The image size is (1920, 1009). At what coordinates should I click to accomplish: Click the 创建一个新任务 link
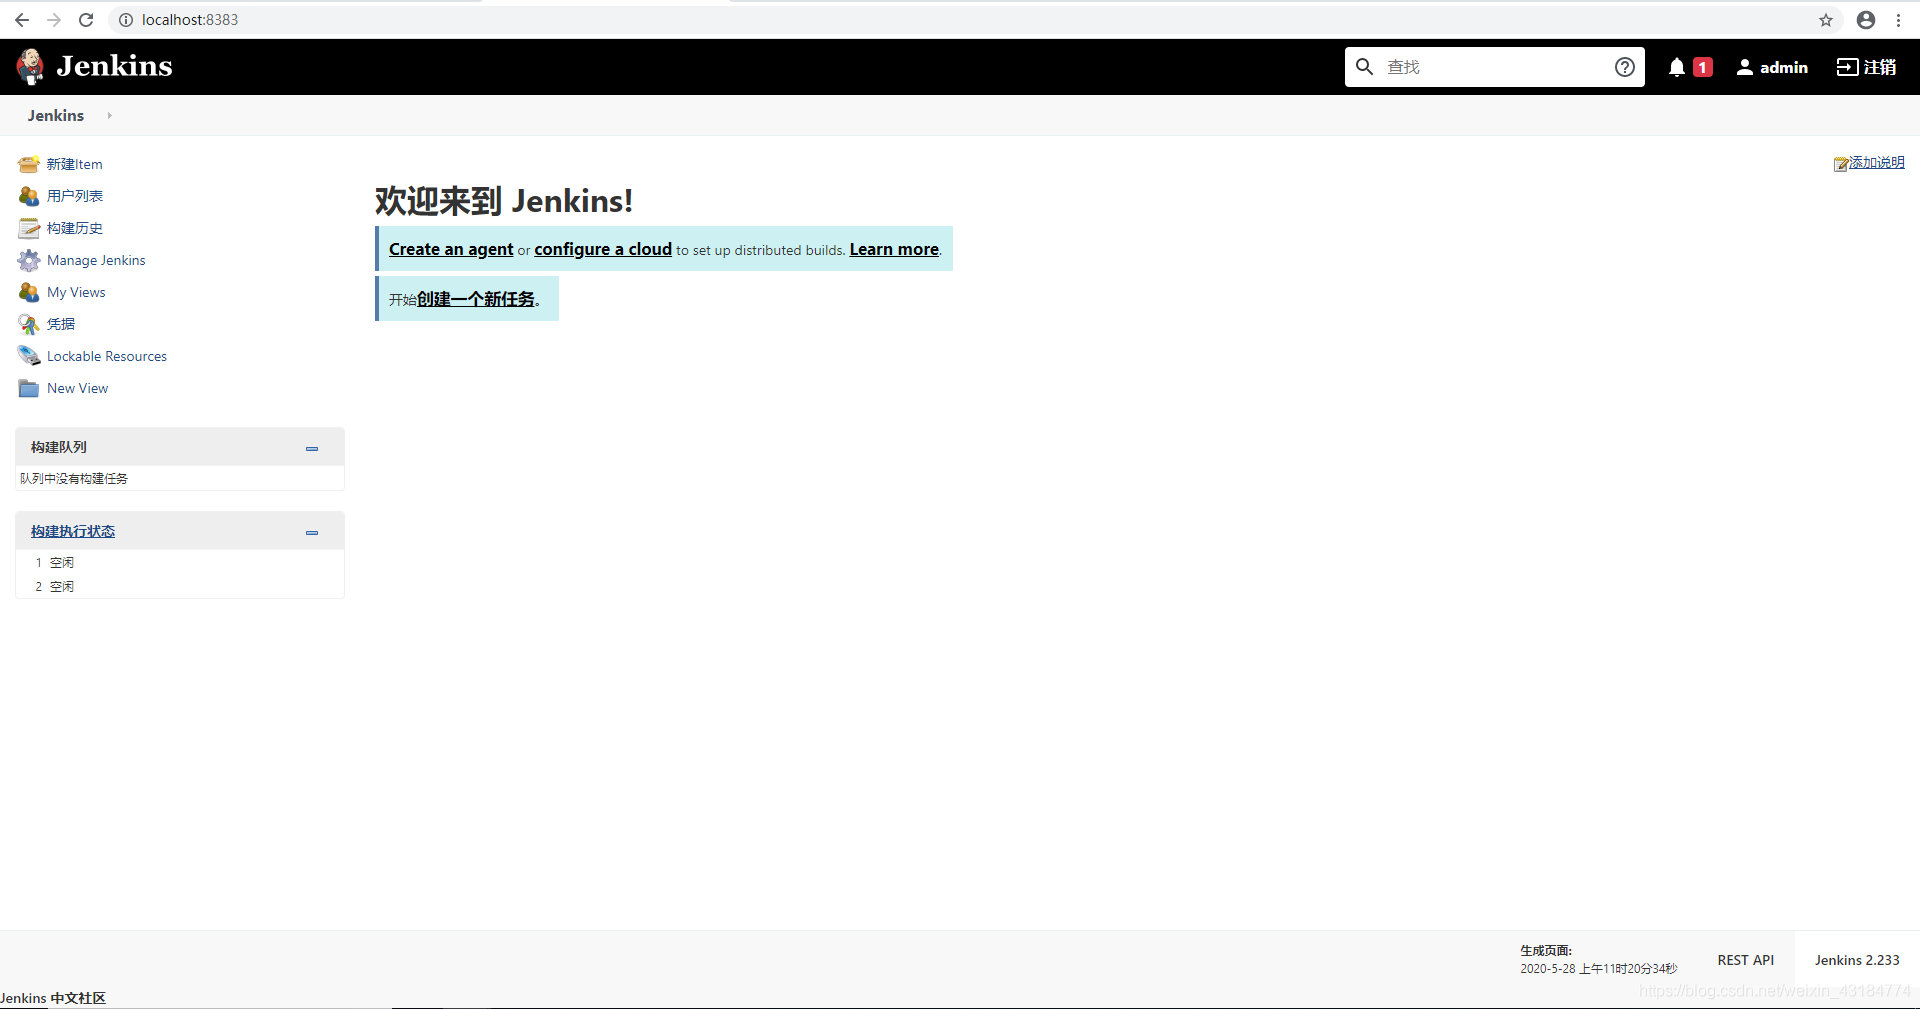click(476, 299)
